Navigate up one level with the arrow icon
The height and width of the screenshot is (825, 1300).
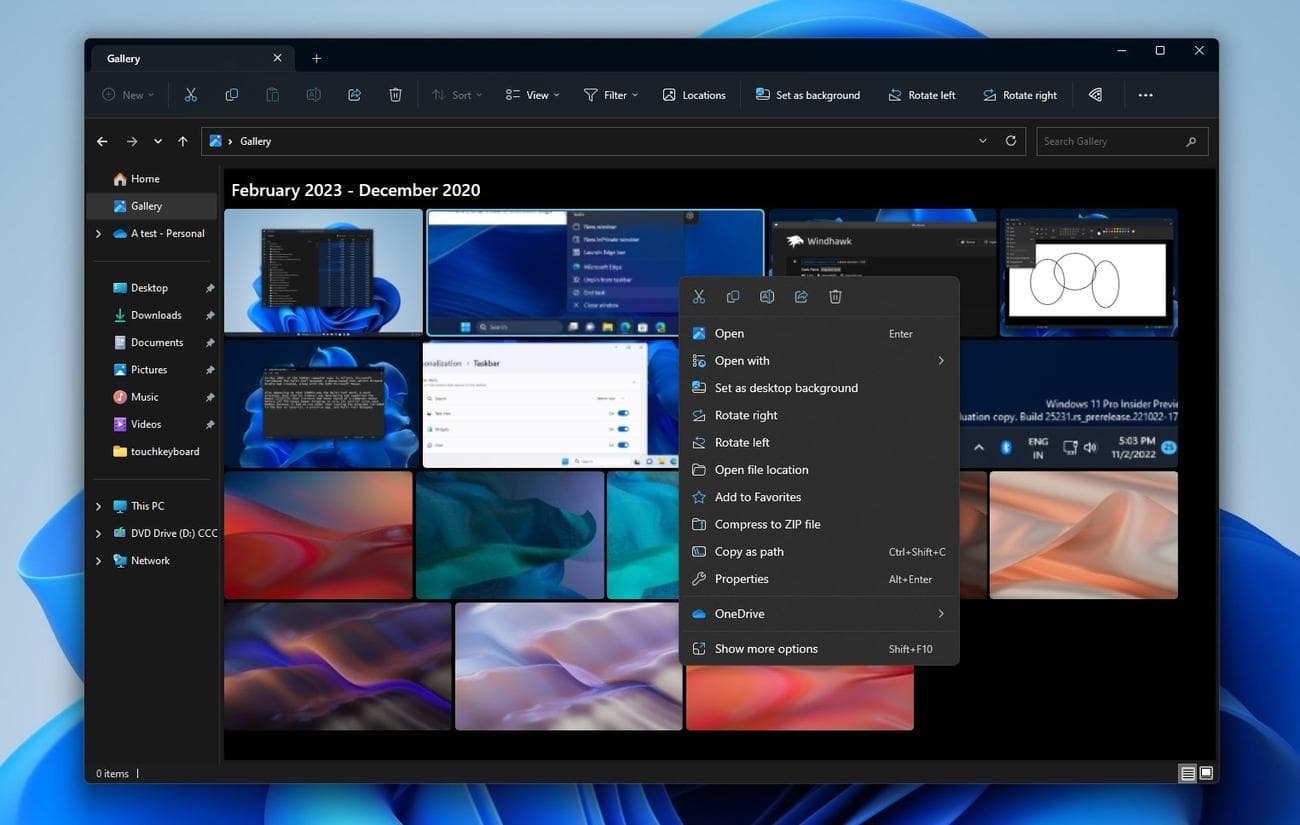[x=182, y=141]
